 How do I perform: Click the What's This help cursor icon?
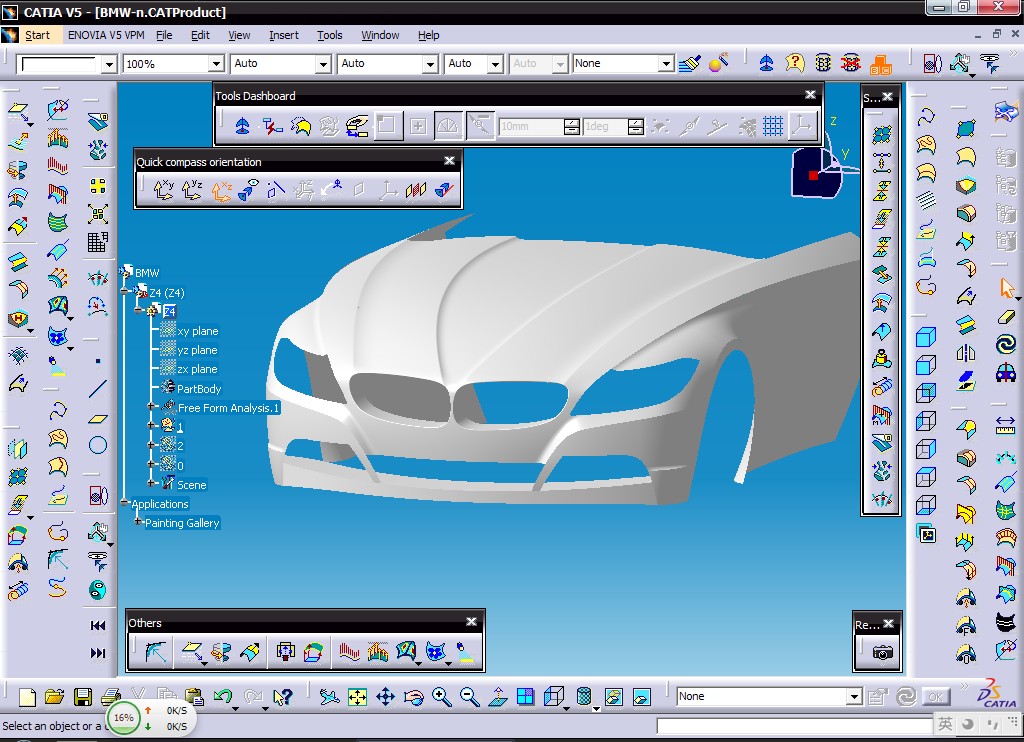(x=283, y=697)
